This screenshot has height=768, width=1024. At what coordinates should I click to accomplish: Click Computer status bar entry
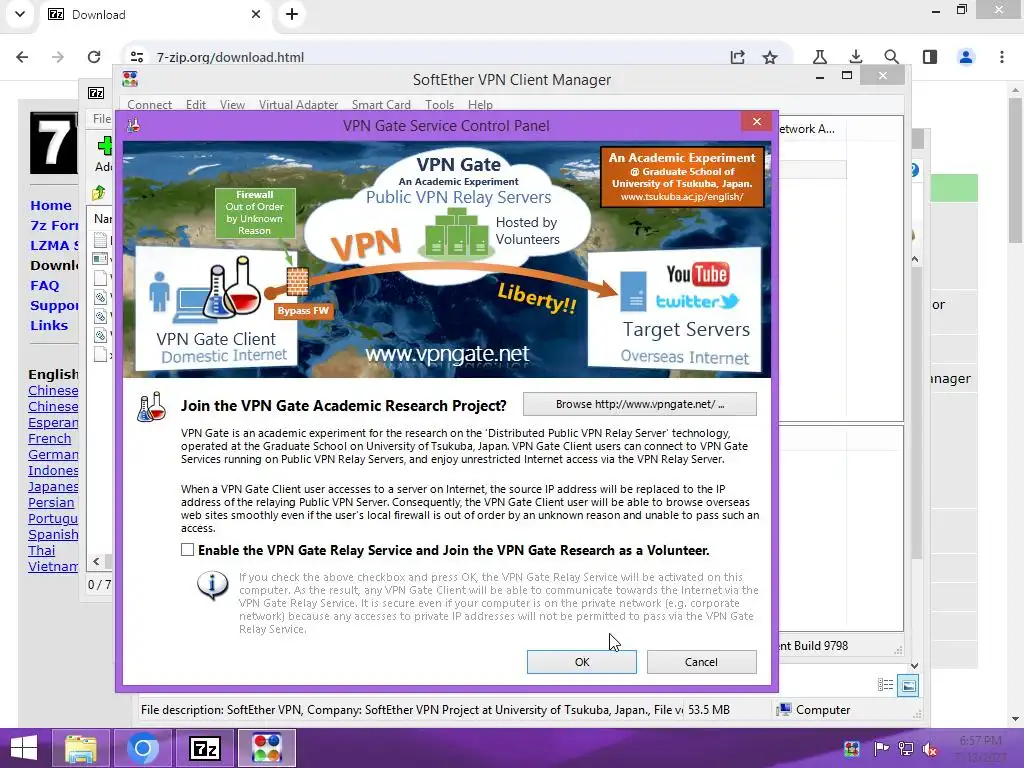(814, 710)
